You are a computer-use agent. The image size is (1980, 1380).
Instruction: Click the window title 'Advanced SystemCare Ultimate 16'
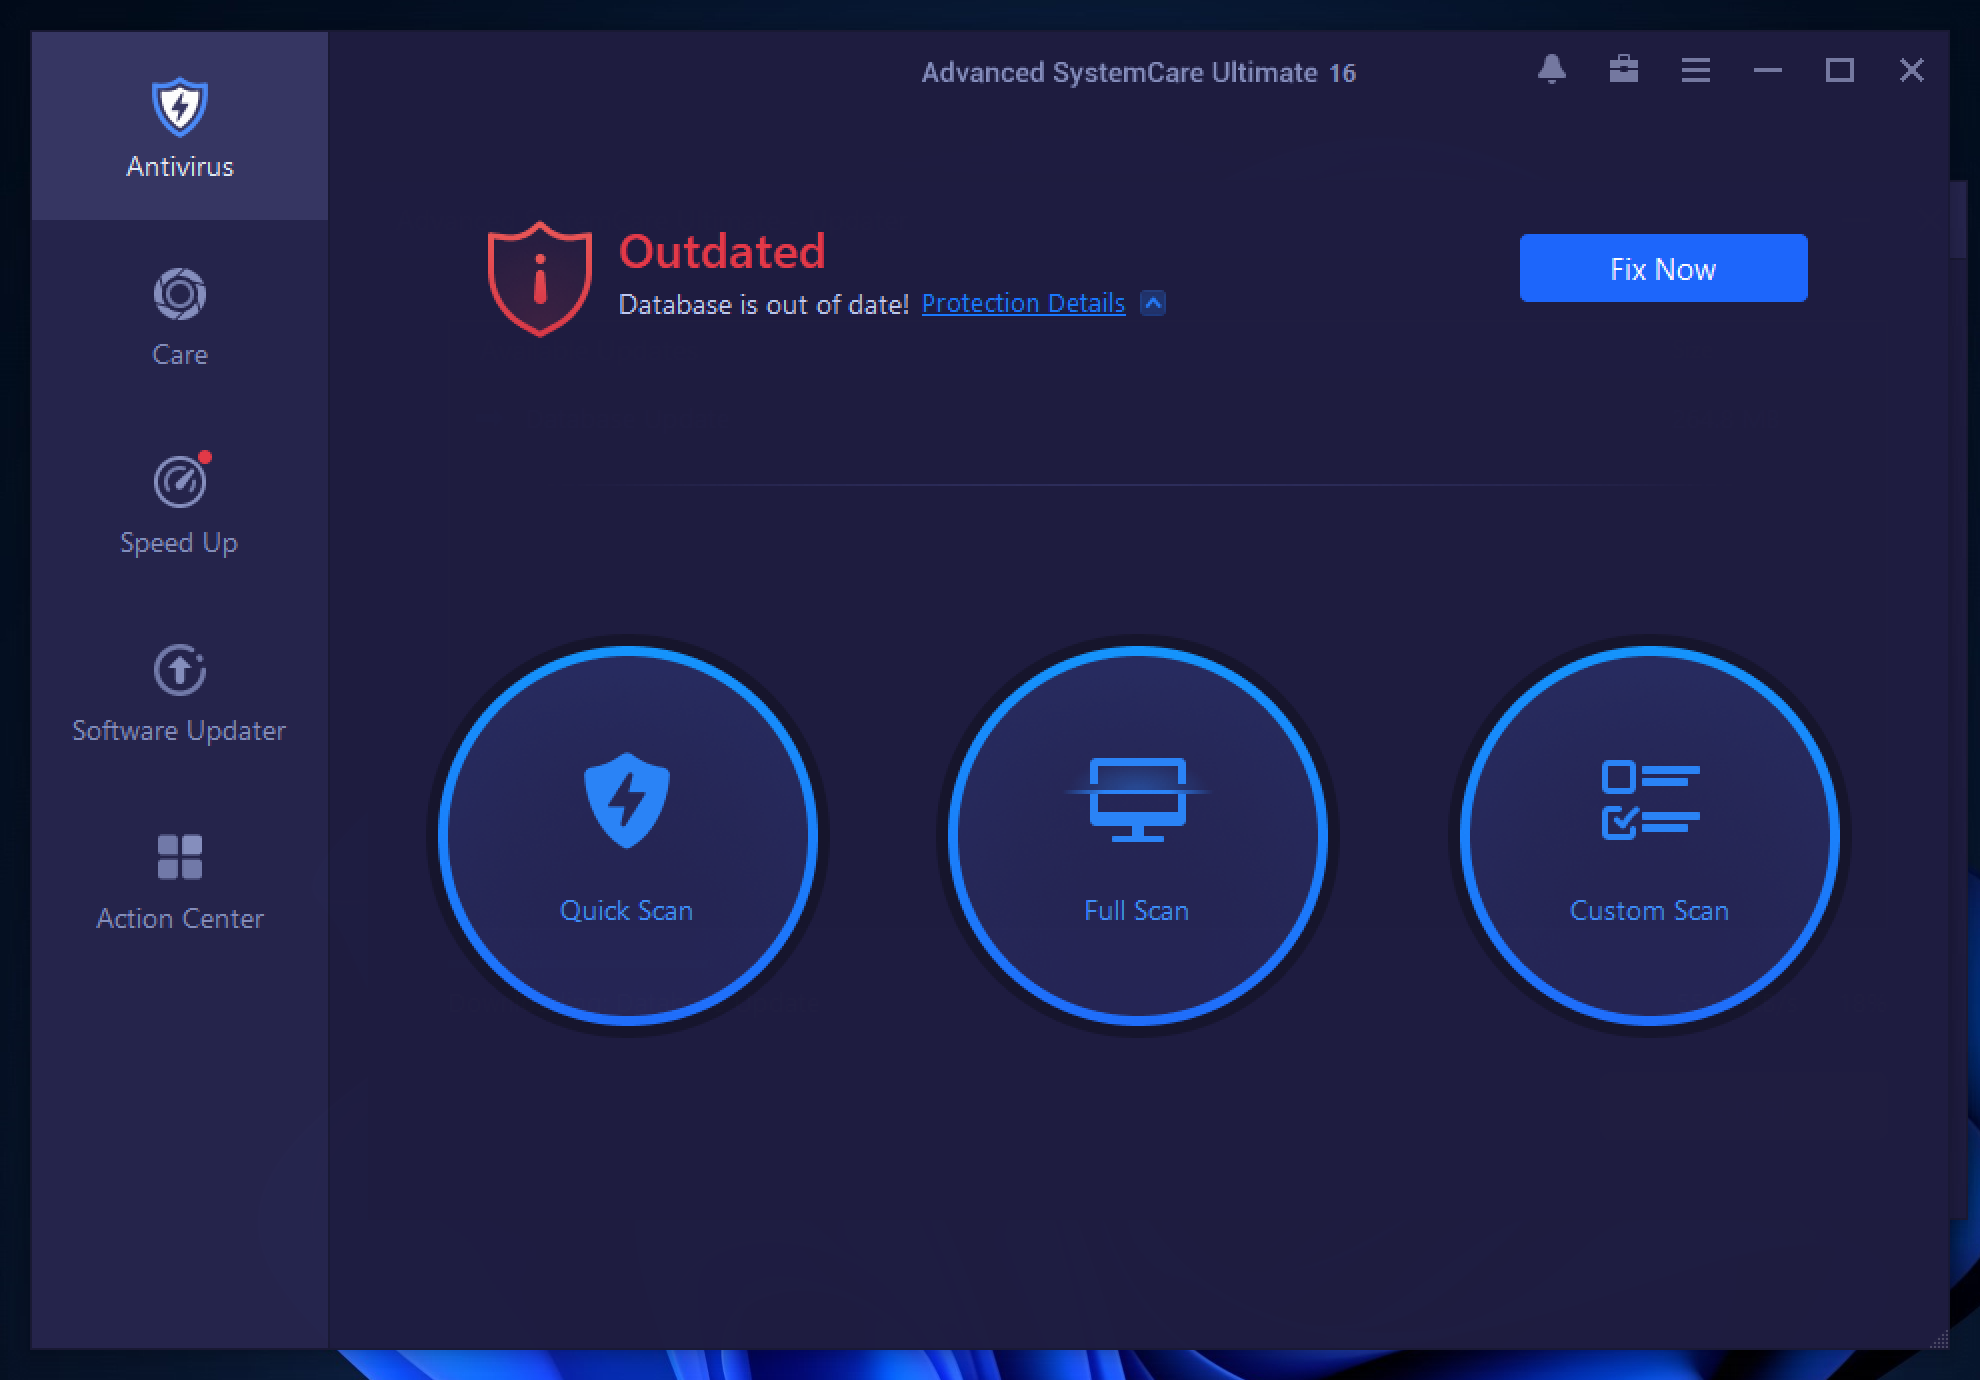coord(1138,73)
